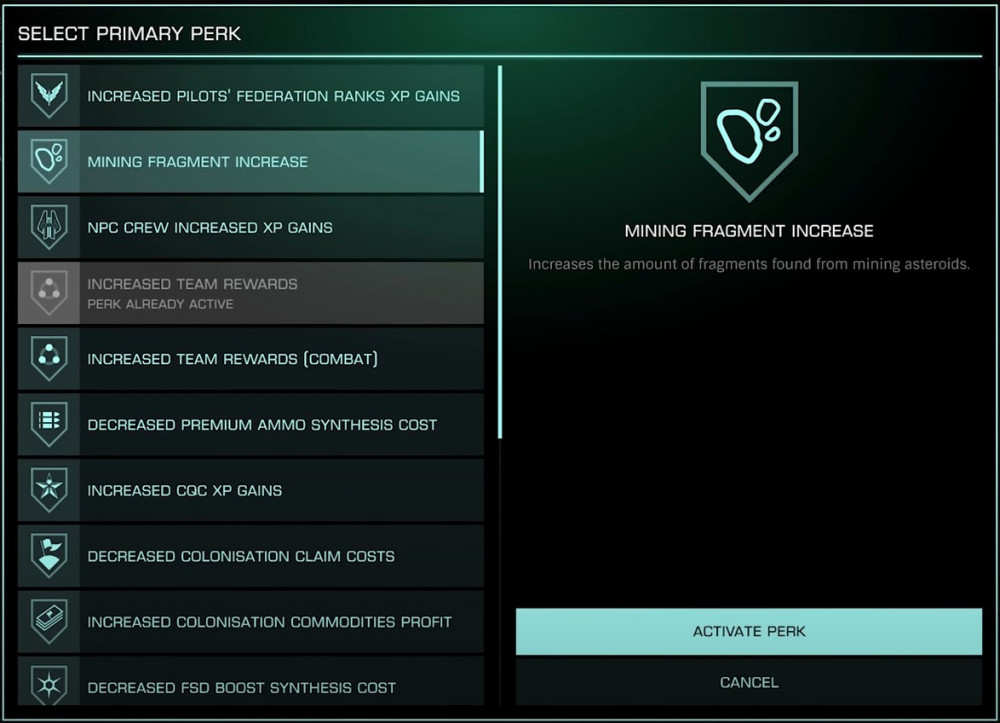Click the colonisation commodities profit cash icon
The width and height of the screenshot is (1000, 723).
pyautogui.click(x=49, y=621)
